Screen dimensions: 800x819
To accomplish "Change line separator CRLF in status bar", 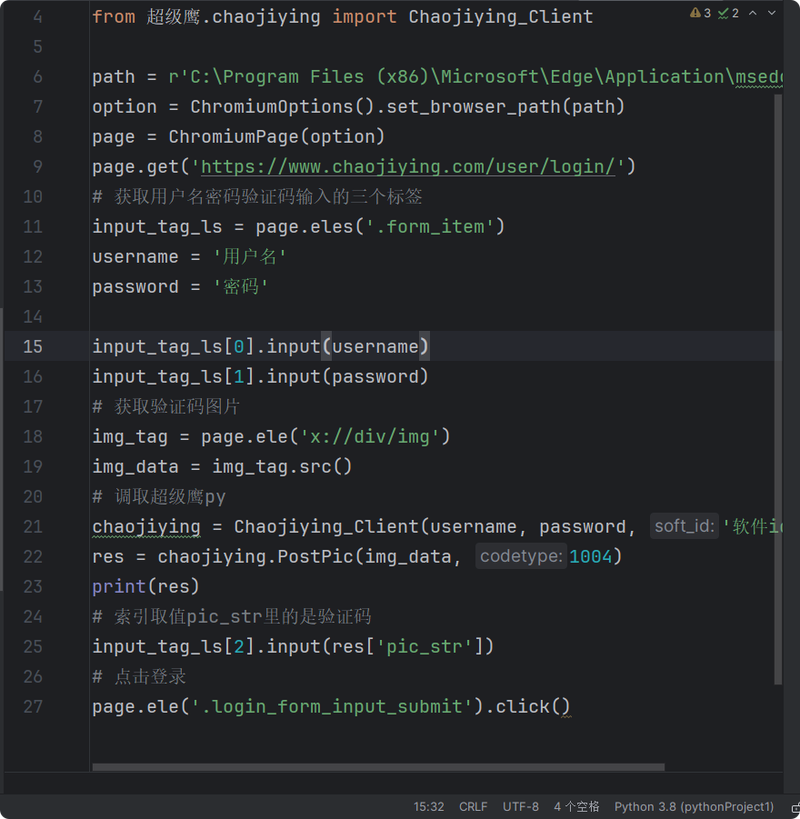I will (x=473, y=806).
